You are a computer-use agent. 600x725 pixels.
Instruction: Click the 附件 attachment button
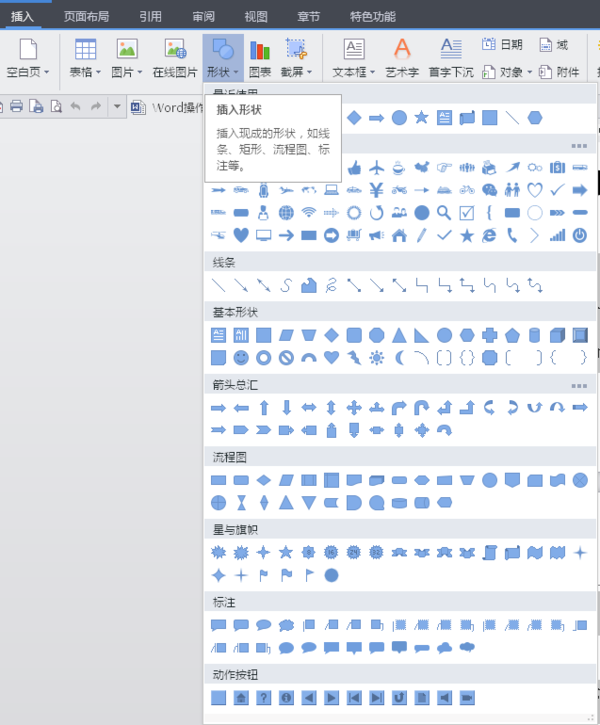pyautogui.click(x=559, y=72)
